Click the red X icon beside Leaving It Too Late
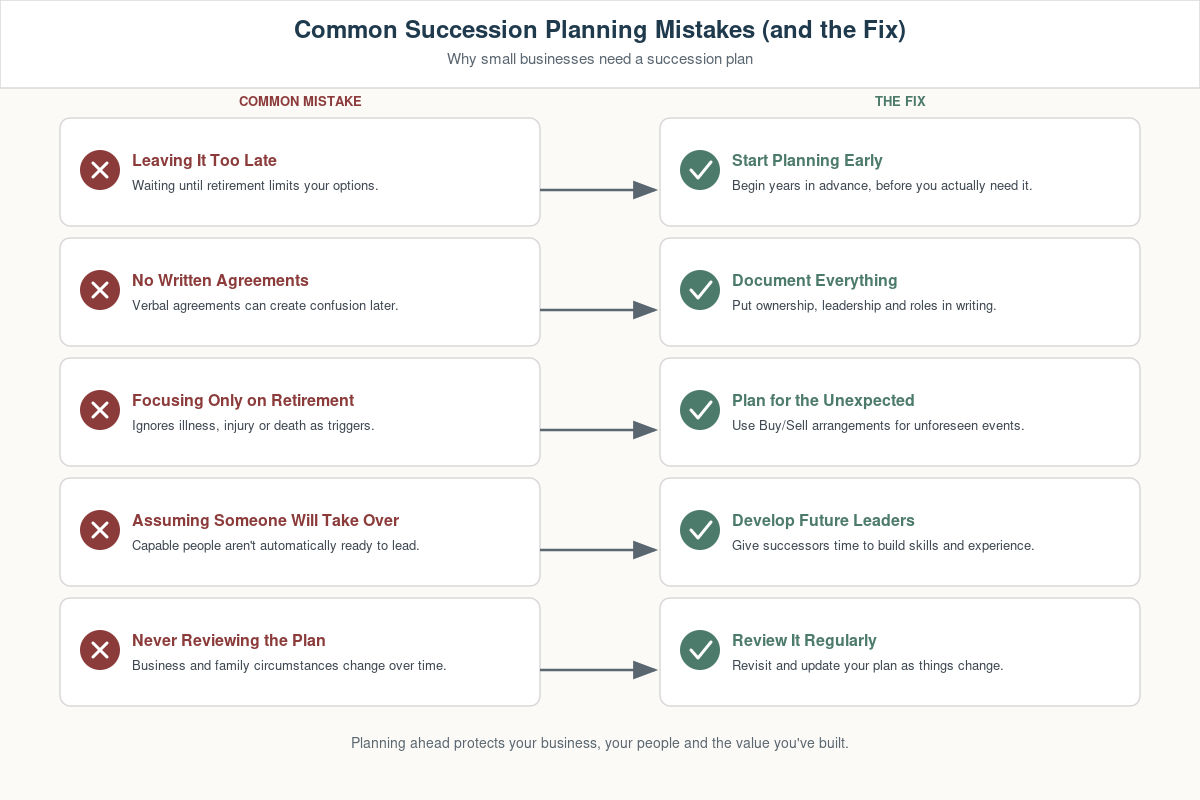The width and height of the screenshot is (1200, 800). point(100,170)
